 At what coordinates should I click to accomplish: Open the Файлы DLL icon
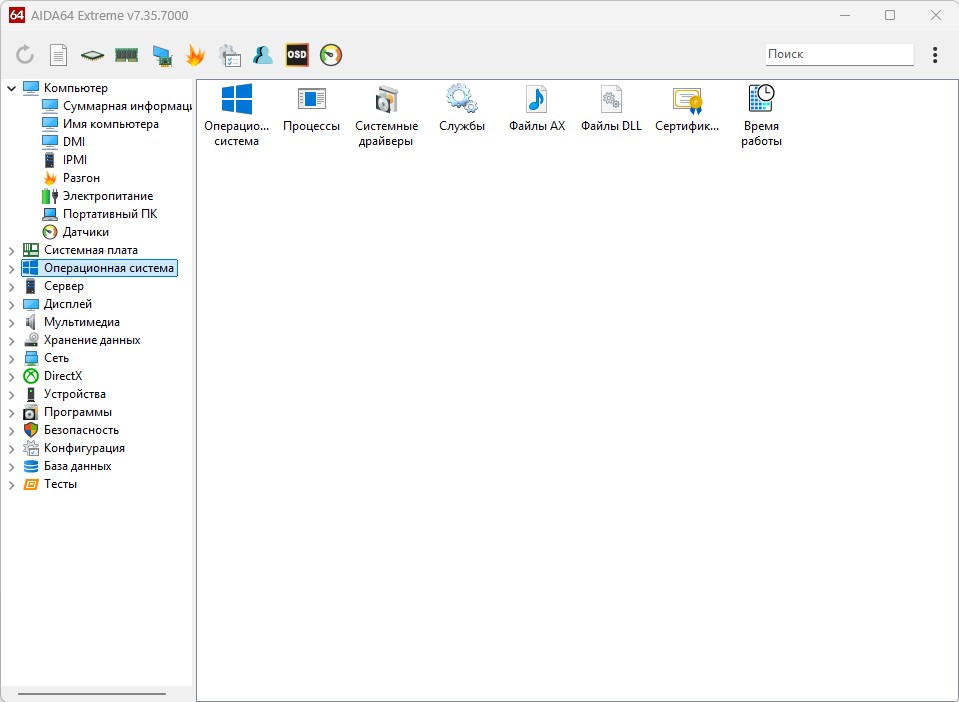pos(612,108)
